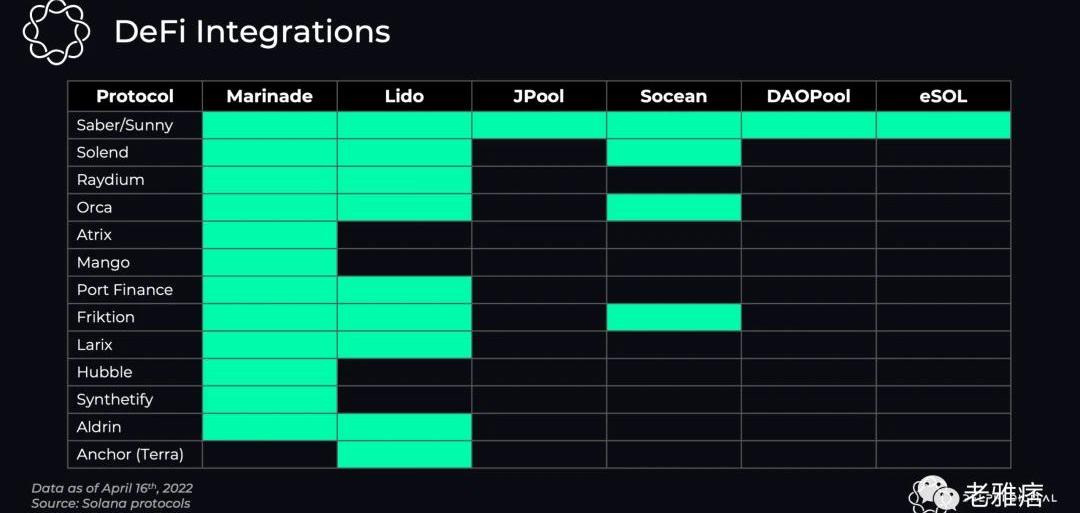Click the black Mango cell under Lido

point(404,262)
